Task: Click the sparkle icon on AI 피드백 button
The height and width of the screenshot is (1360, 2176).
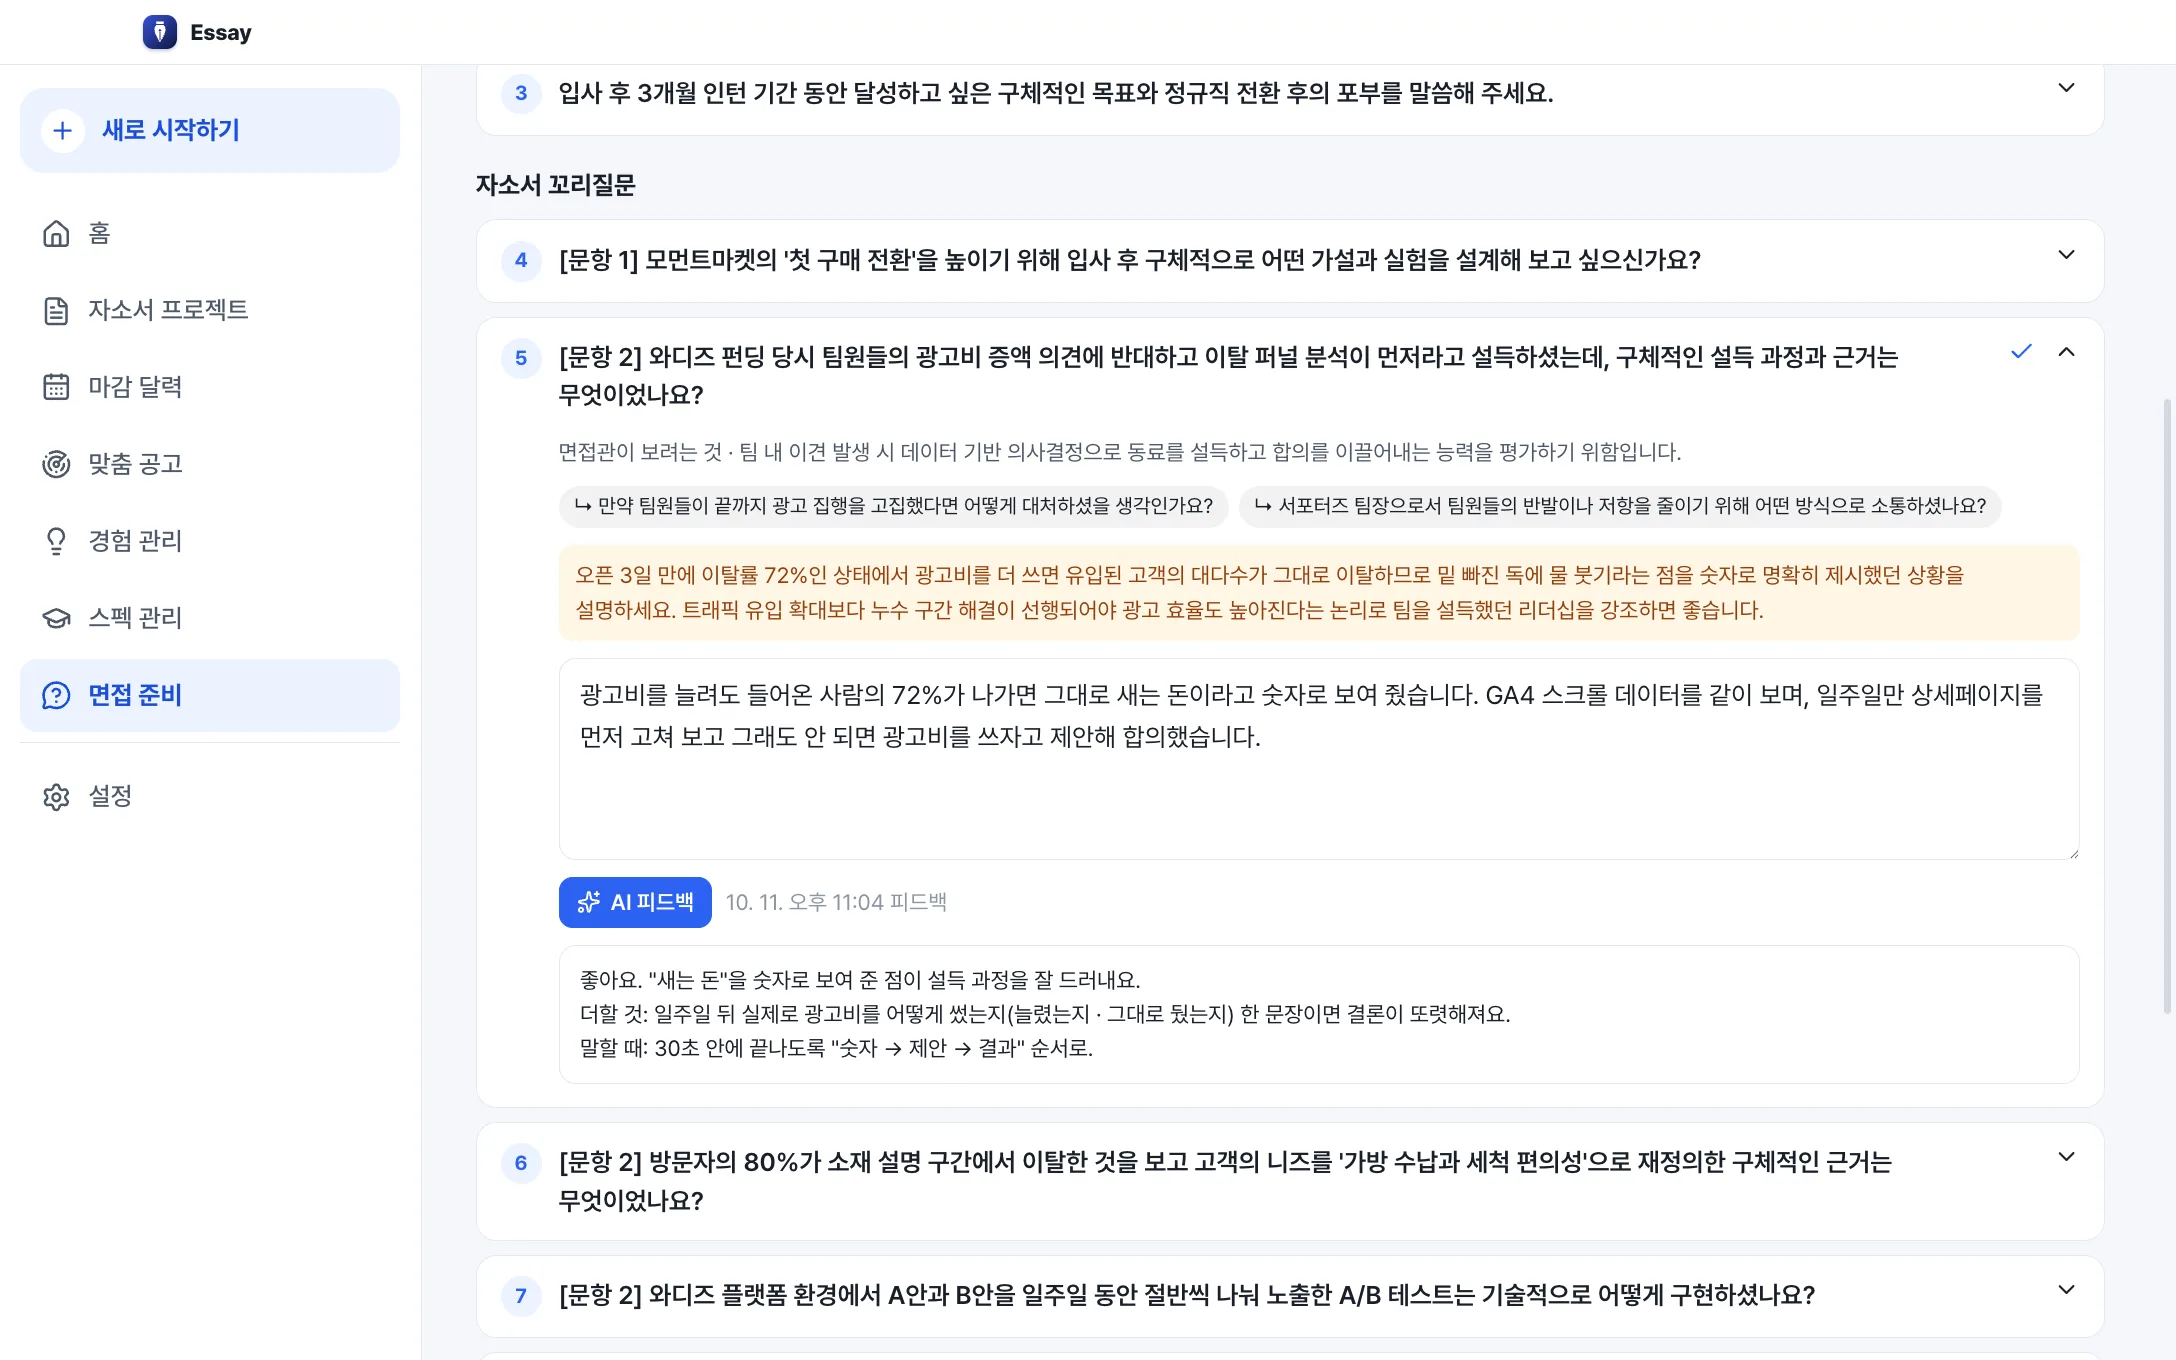Action: click(x=589, y=902)
